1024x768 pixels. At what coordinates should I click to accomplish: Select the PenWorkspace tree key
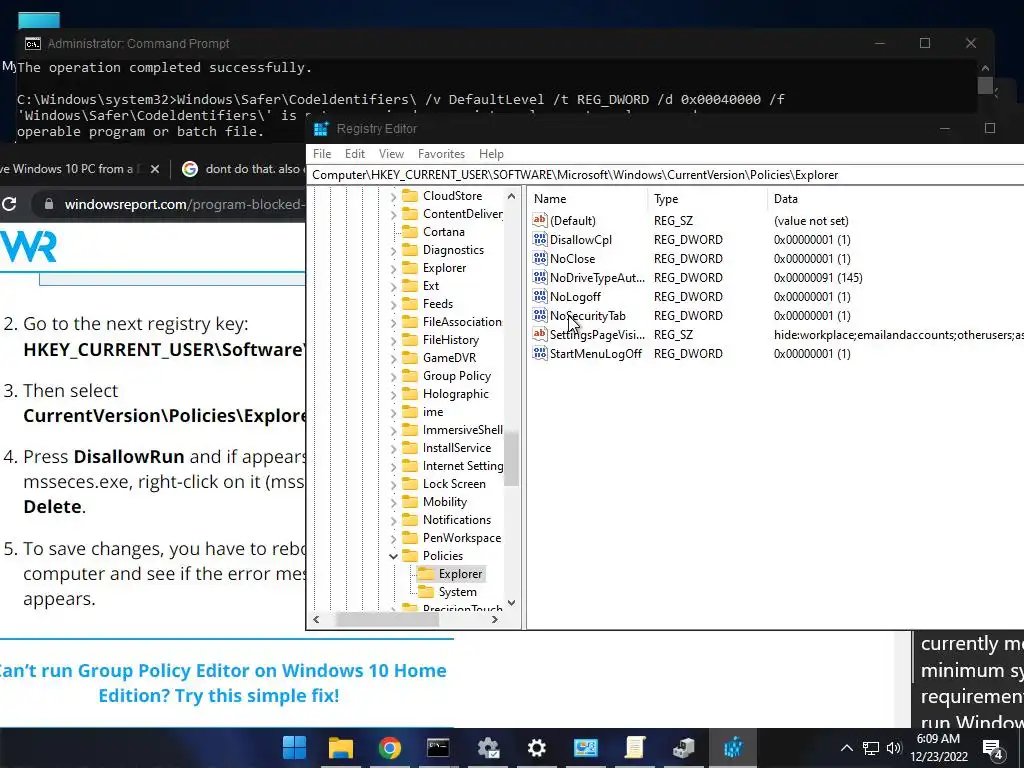click(x=462, y=538)
